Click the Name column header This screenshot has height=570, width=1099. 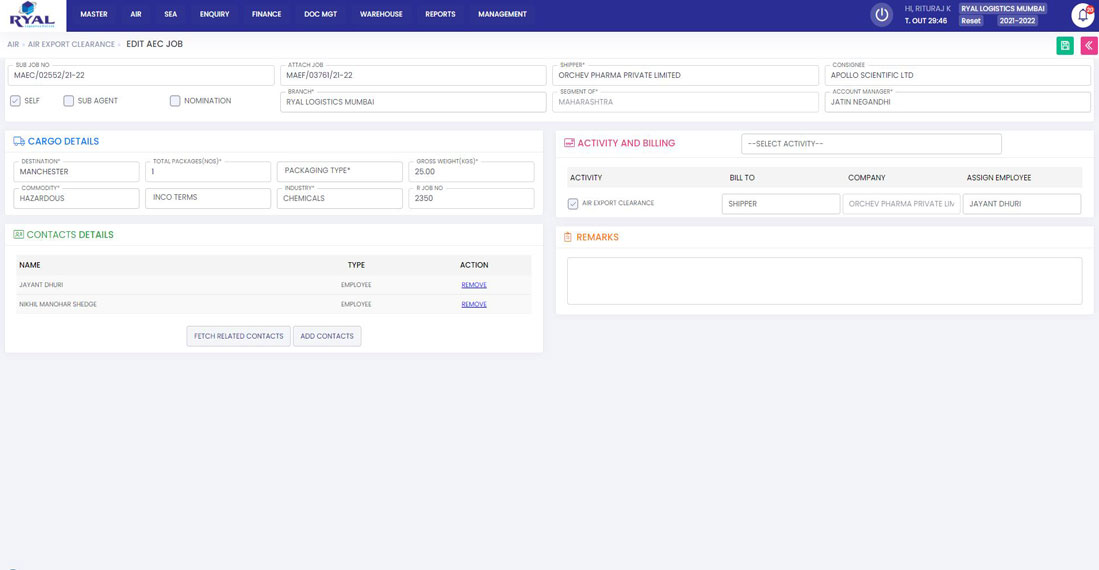tap(29, 265)
